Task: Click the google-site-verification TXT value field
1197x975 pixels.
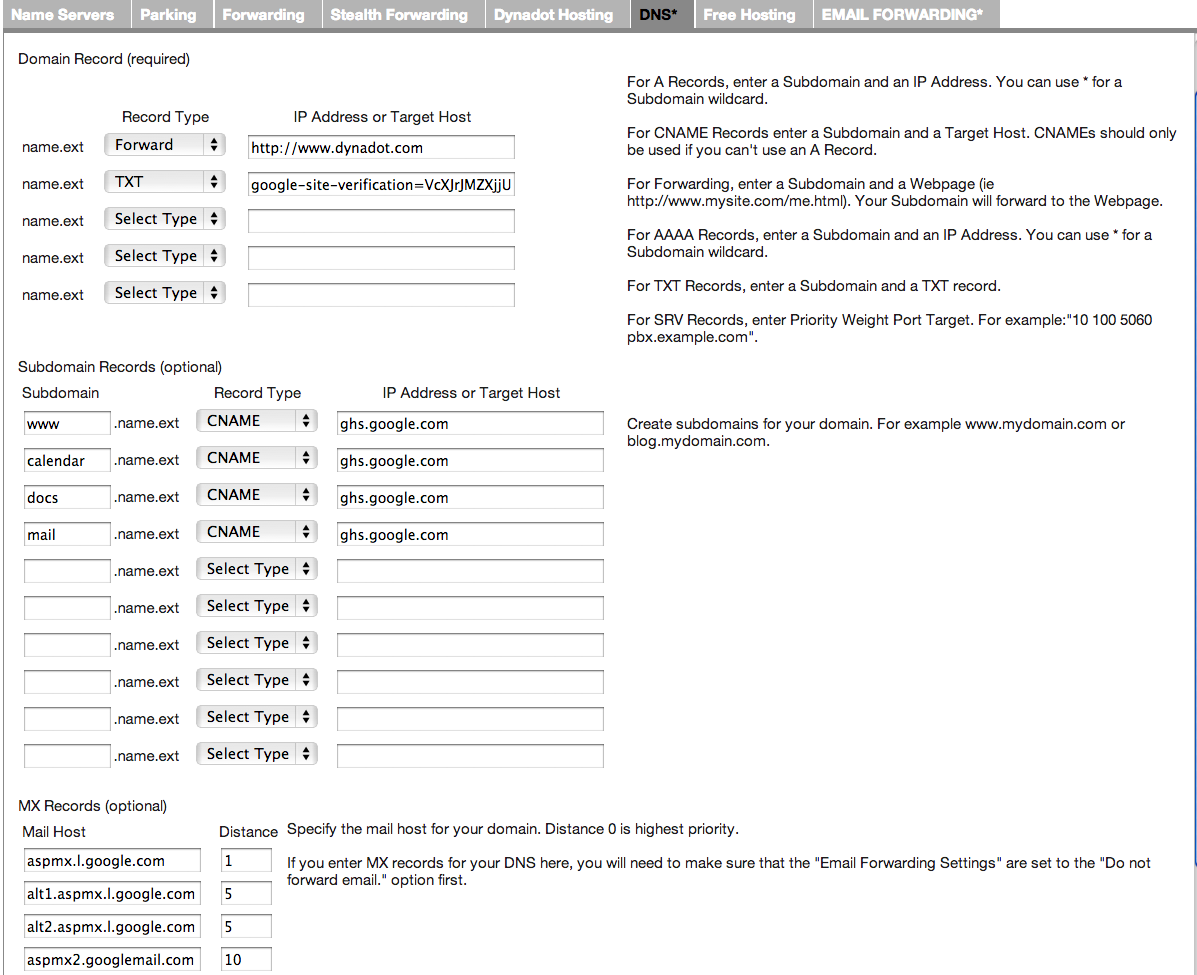Action: (x=380, y=184)
